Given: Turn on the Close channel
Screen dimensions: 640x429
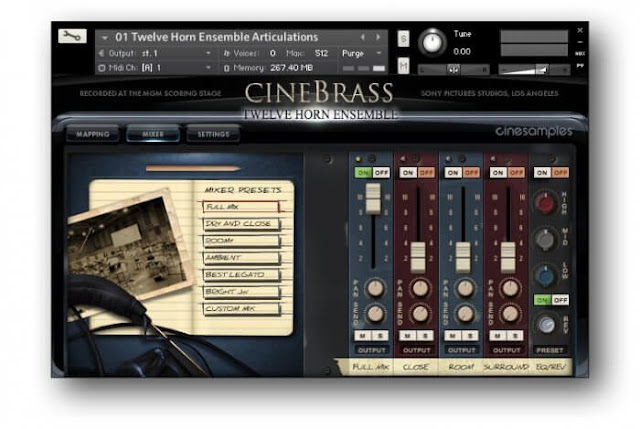Looking at the screenshot, I should tap(408, 173).
